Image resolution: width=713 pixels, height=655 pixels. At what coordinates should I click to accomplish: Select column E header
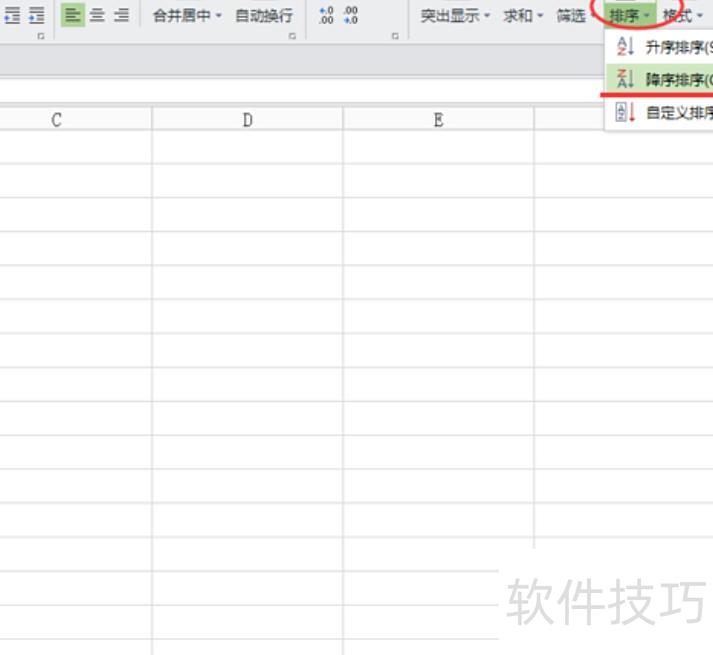438,120
